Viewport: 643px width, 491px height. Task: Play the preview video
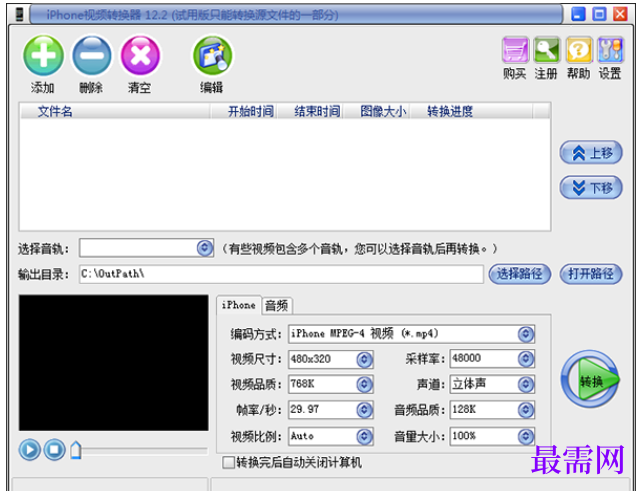30,449
